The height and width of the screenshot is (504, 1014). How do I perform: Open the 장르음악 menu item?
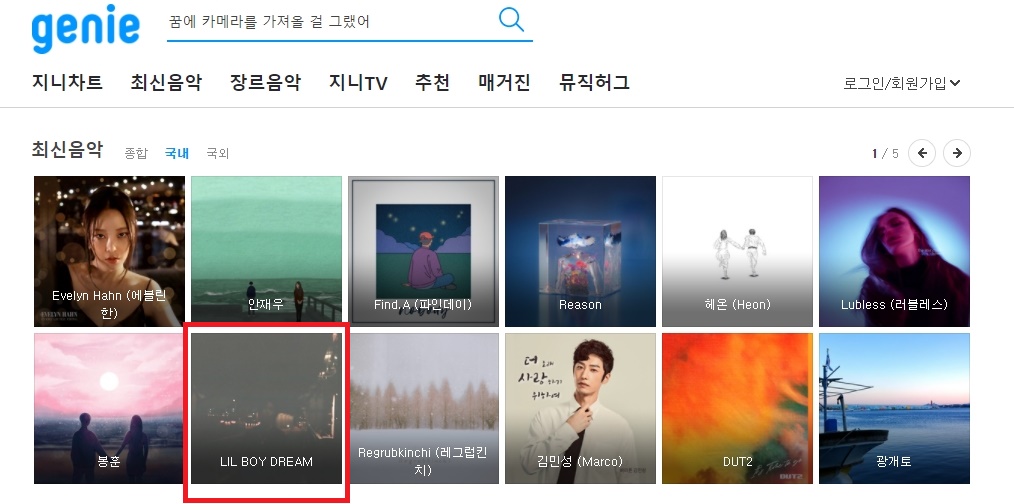click(x=265, y=82)
